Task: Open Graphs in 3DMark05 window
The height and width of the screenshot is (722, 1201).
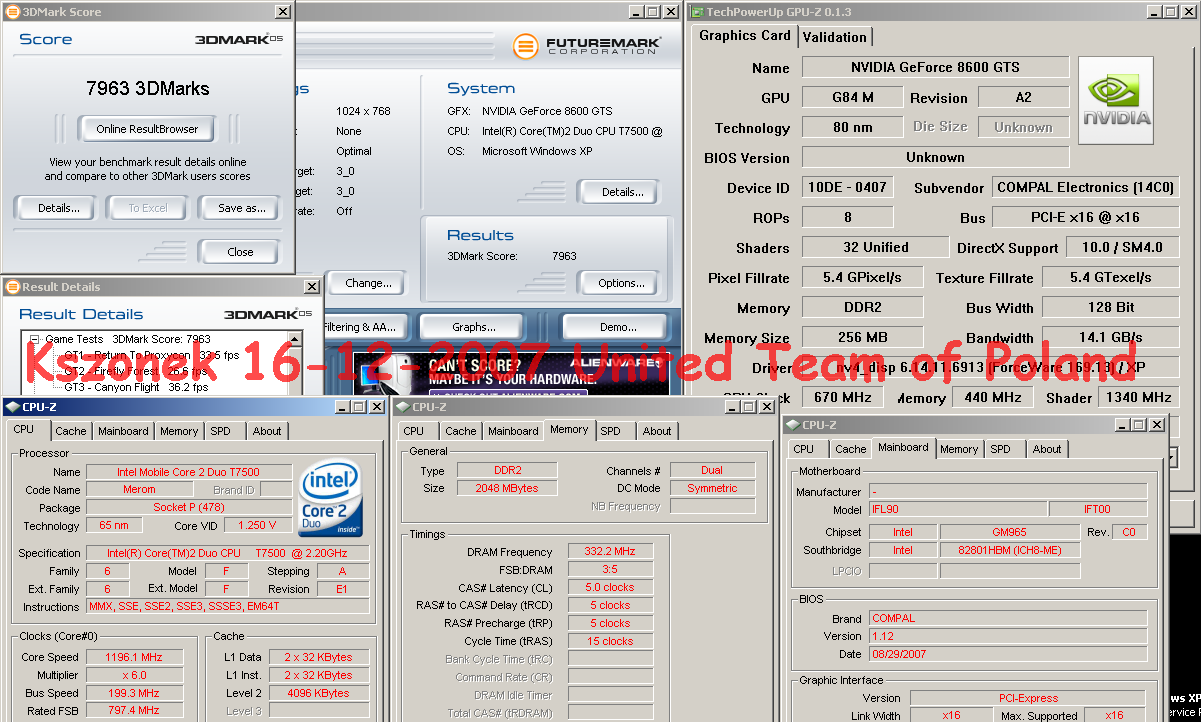Action: click(474, 327)
